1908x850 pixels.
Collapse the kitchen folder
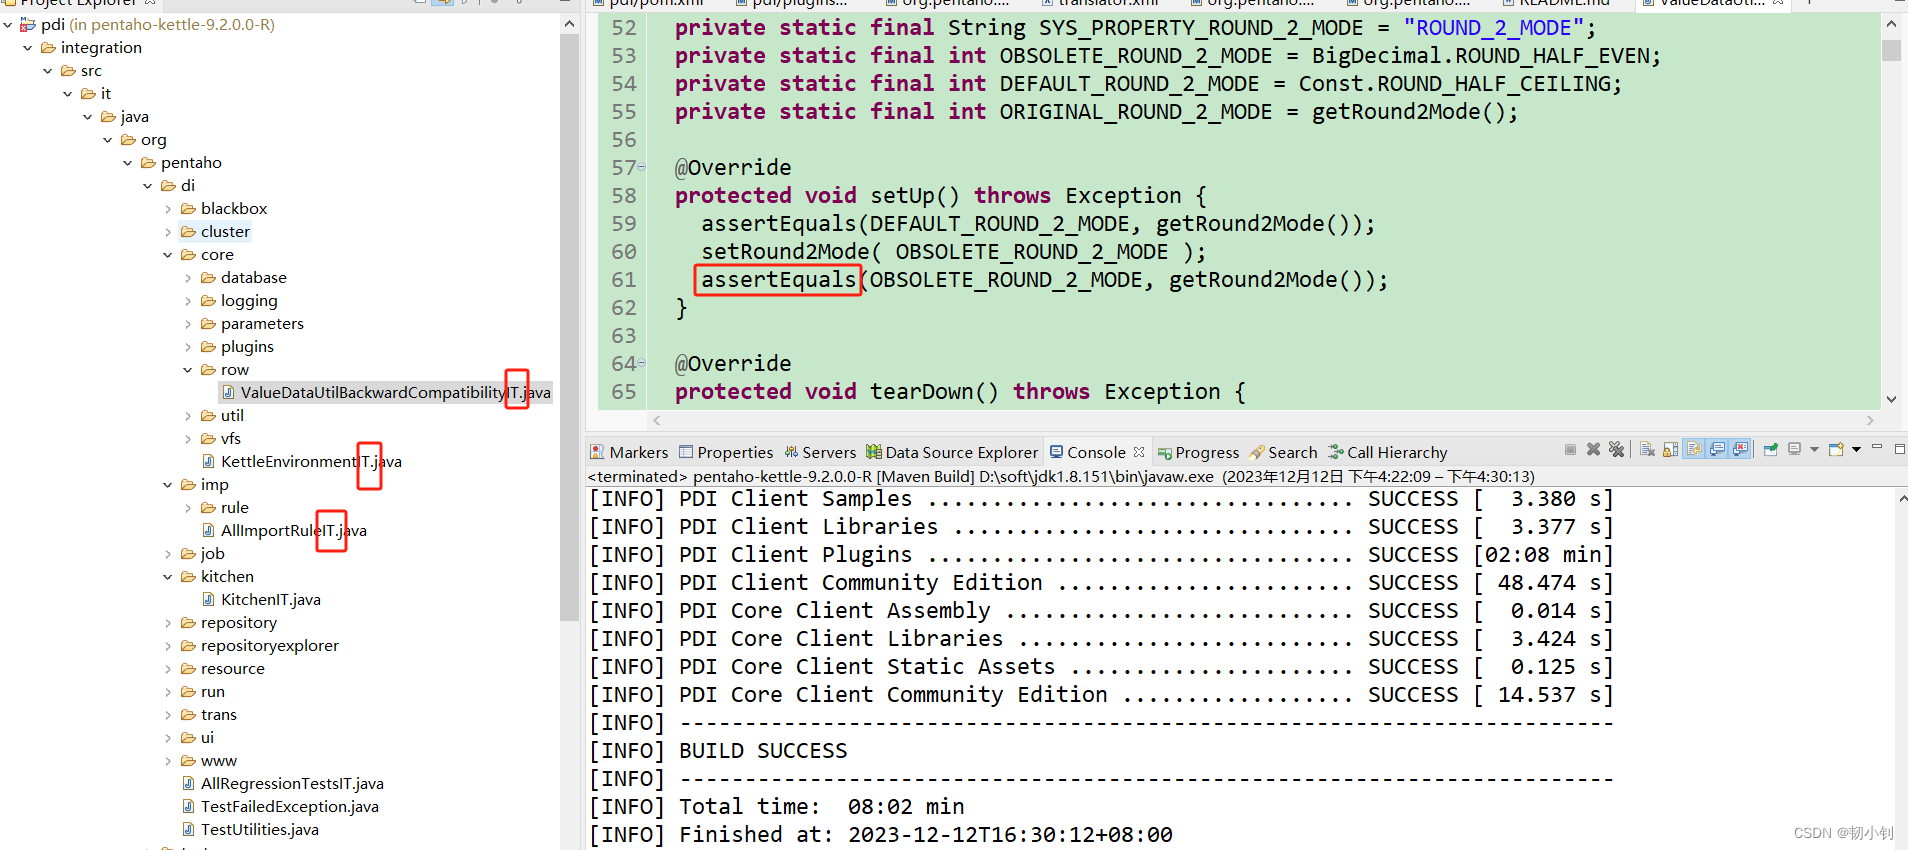click(x=168, y=577)
